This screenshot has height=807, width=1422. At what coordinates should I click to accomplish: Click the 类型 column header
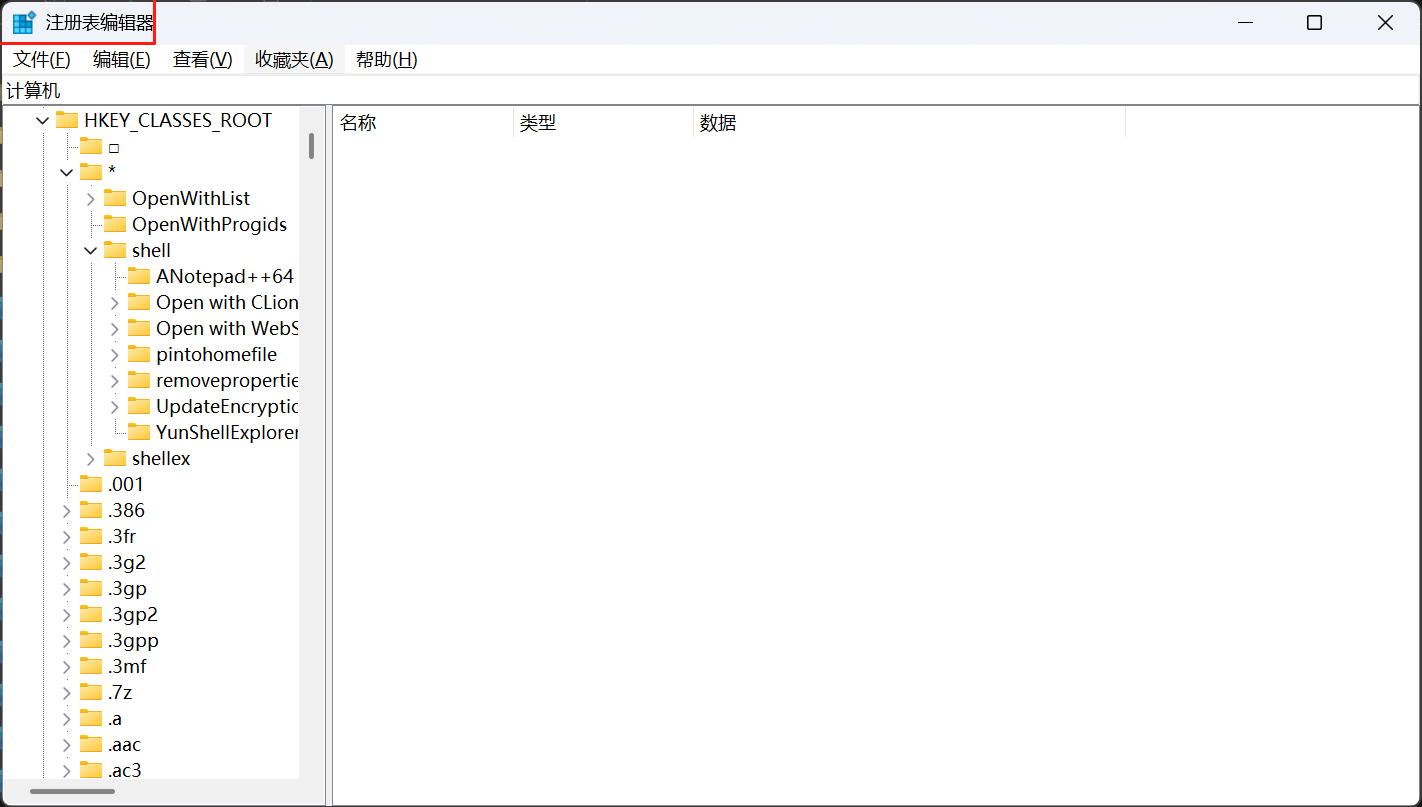point(603,123)
